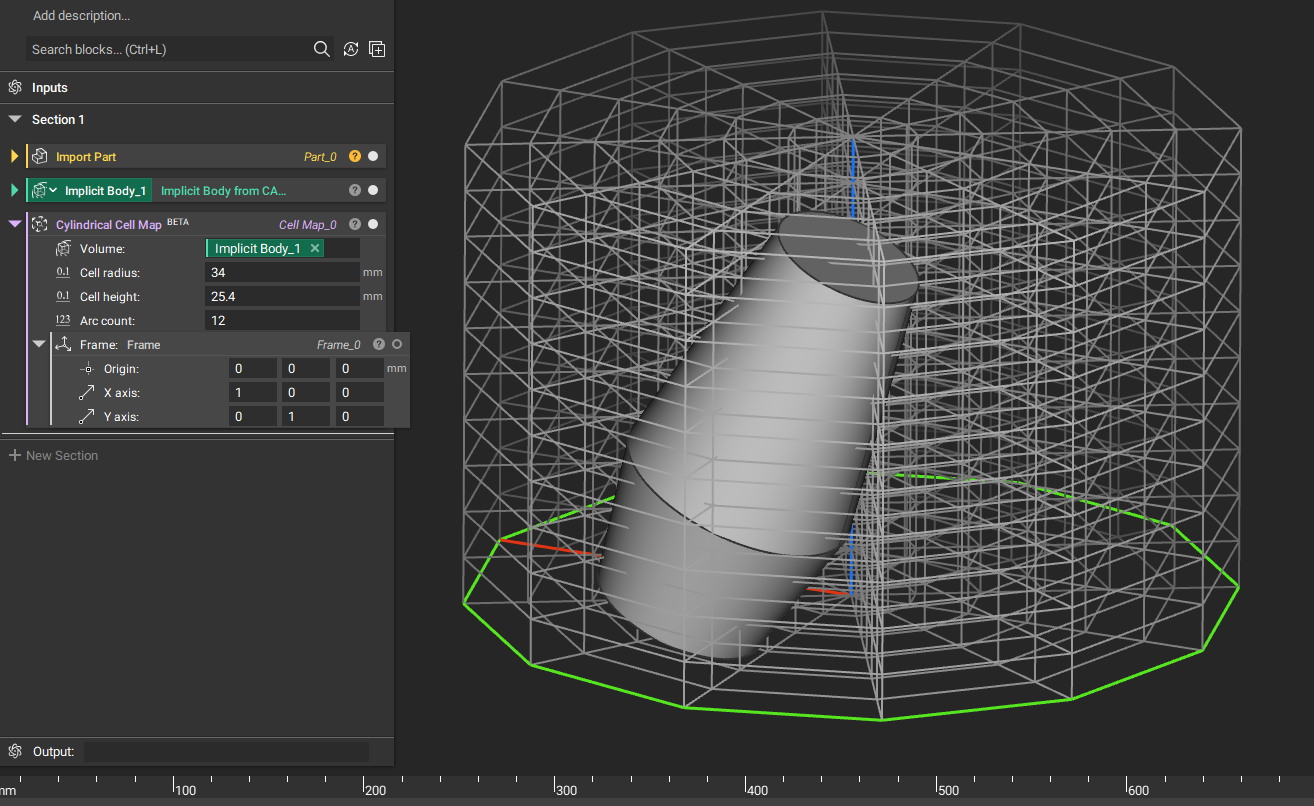Click the Import Part title
Viewport: 1314px width, 806px height.
point(86,157)
